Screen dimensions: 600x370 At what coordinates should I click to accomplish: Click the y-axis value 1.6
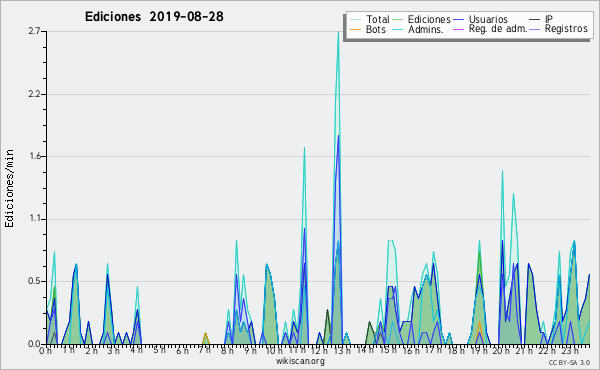pos(34,156)
